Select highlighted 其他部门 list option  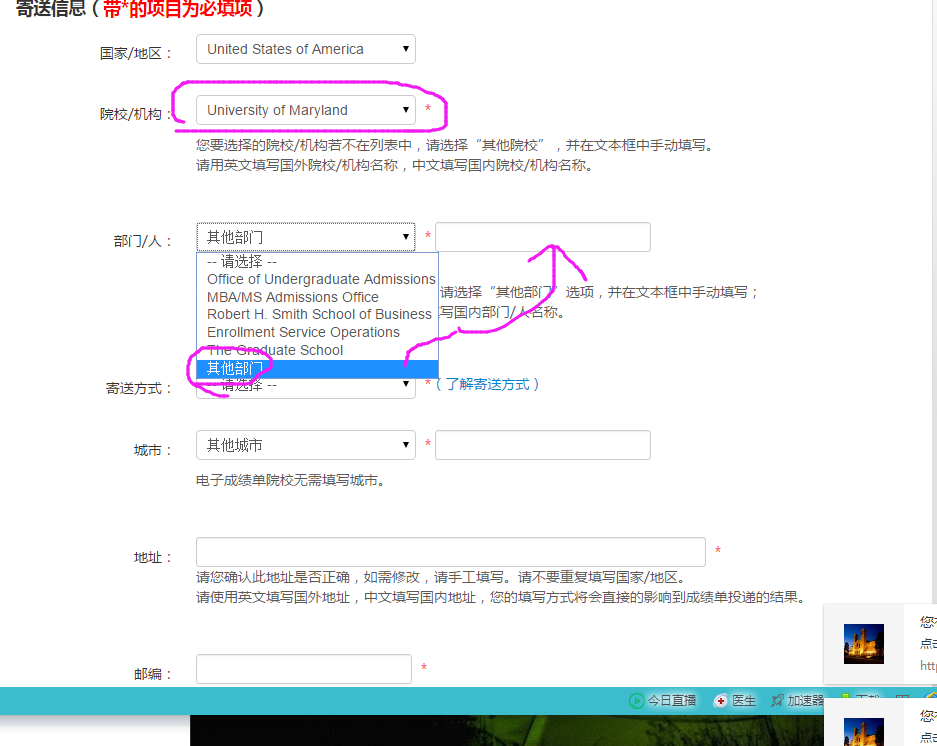[317, 369]
